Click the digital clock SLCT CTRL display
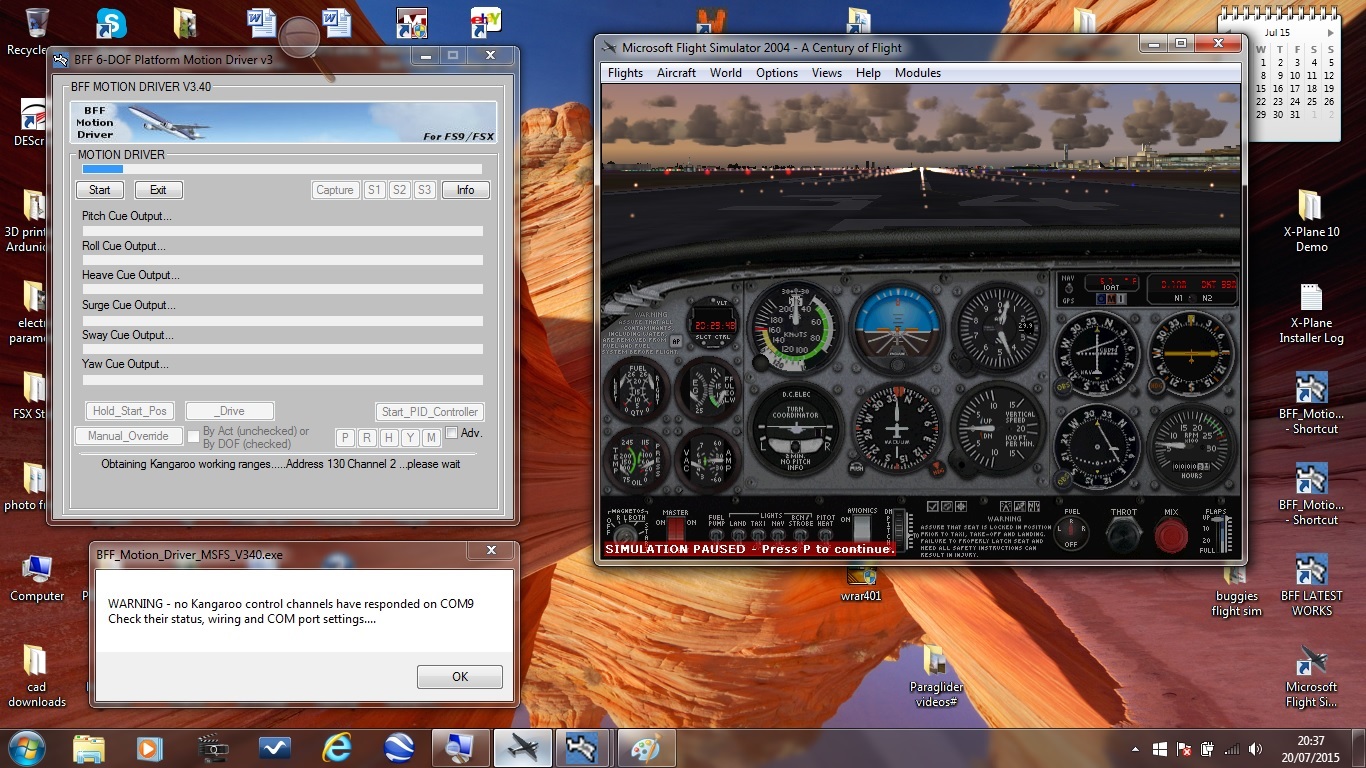The image size is (1366, 768). 713,324
